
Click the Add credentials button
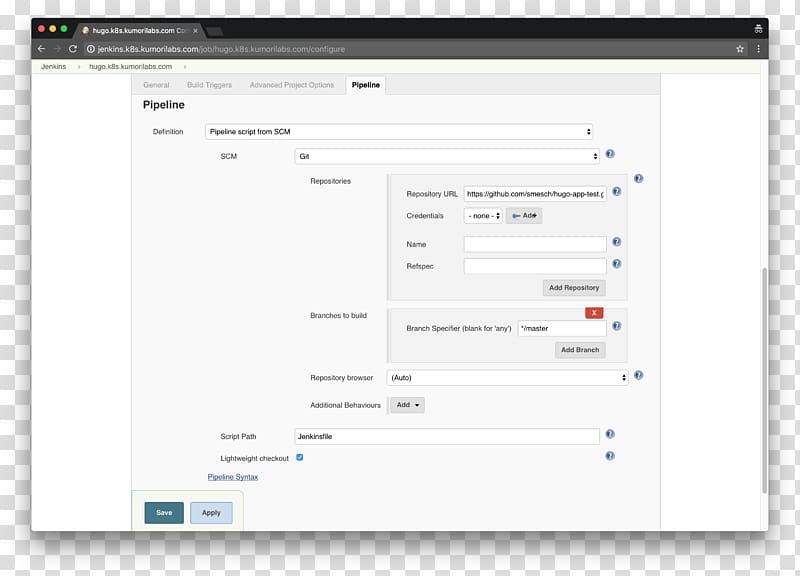pyautogui.click(x=524, y=216)
